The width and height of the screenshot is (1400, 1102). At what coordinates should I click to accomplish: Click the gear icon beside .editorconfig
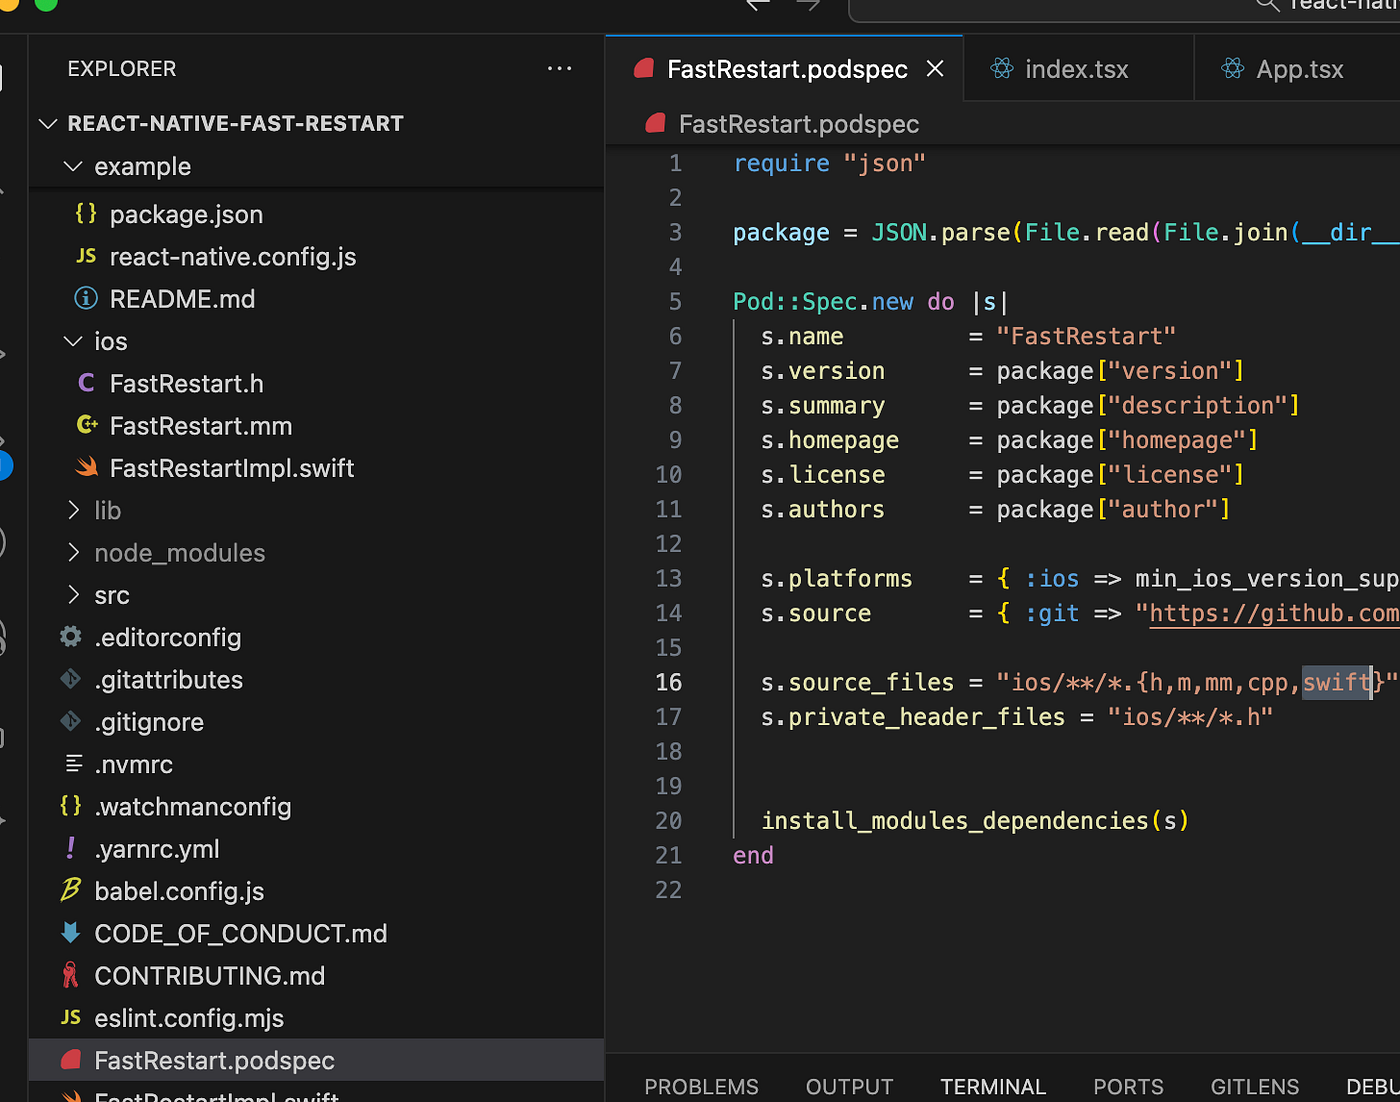(71, 636)
